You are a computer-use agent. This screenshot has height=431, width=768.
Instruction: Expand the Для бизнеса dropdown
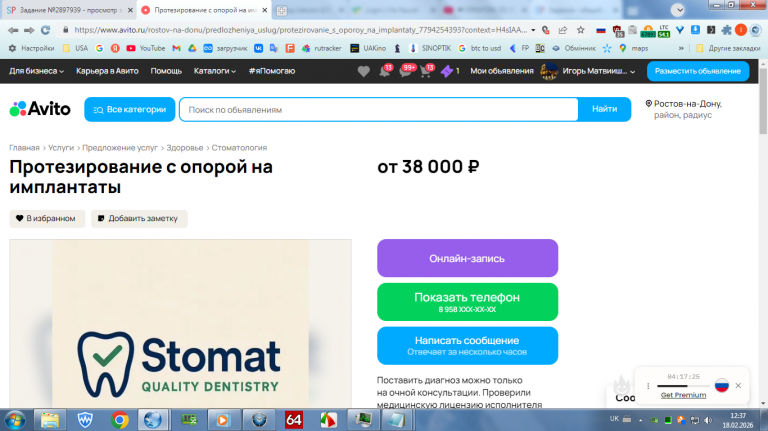point(36,71)
